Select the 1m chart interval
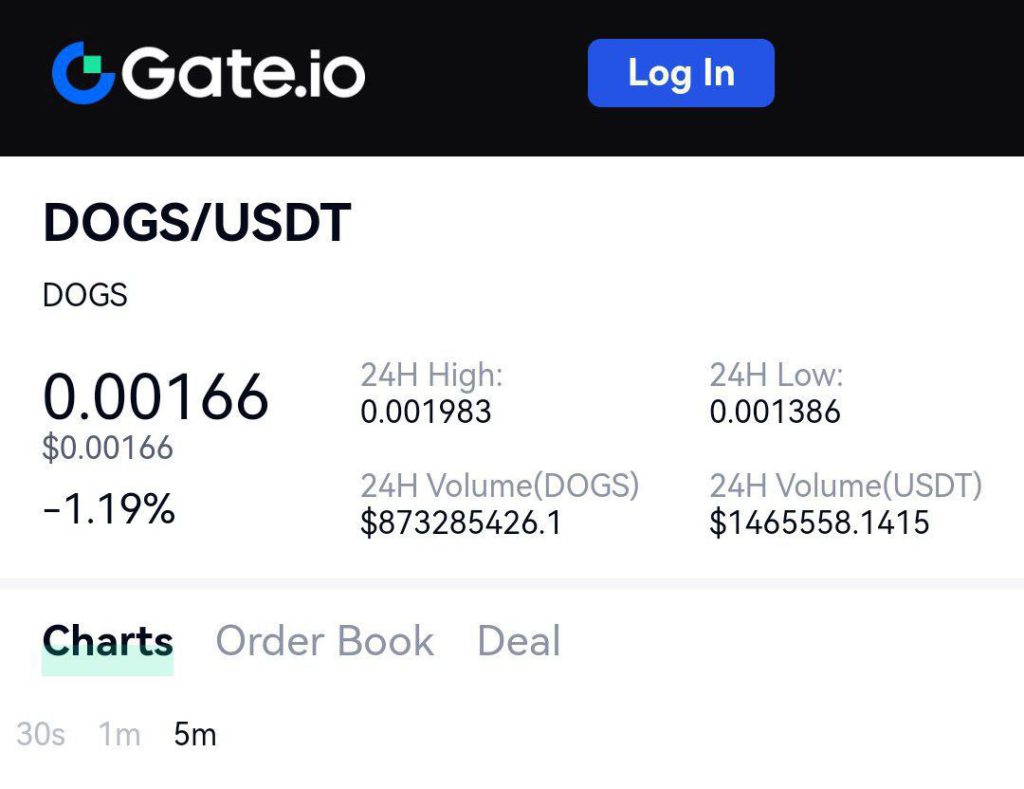The width and height of the screenshot is (1024, 789). [x=120, y=734]
